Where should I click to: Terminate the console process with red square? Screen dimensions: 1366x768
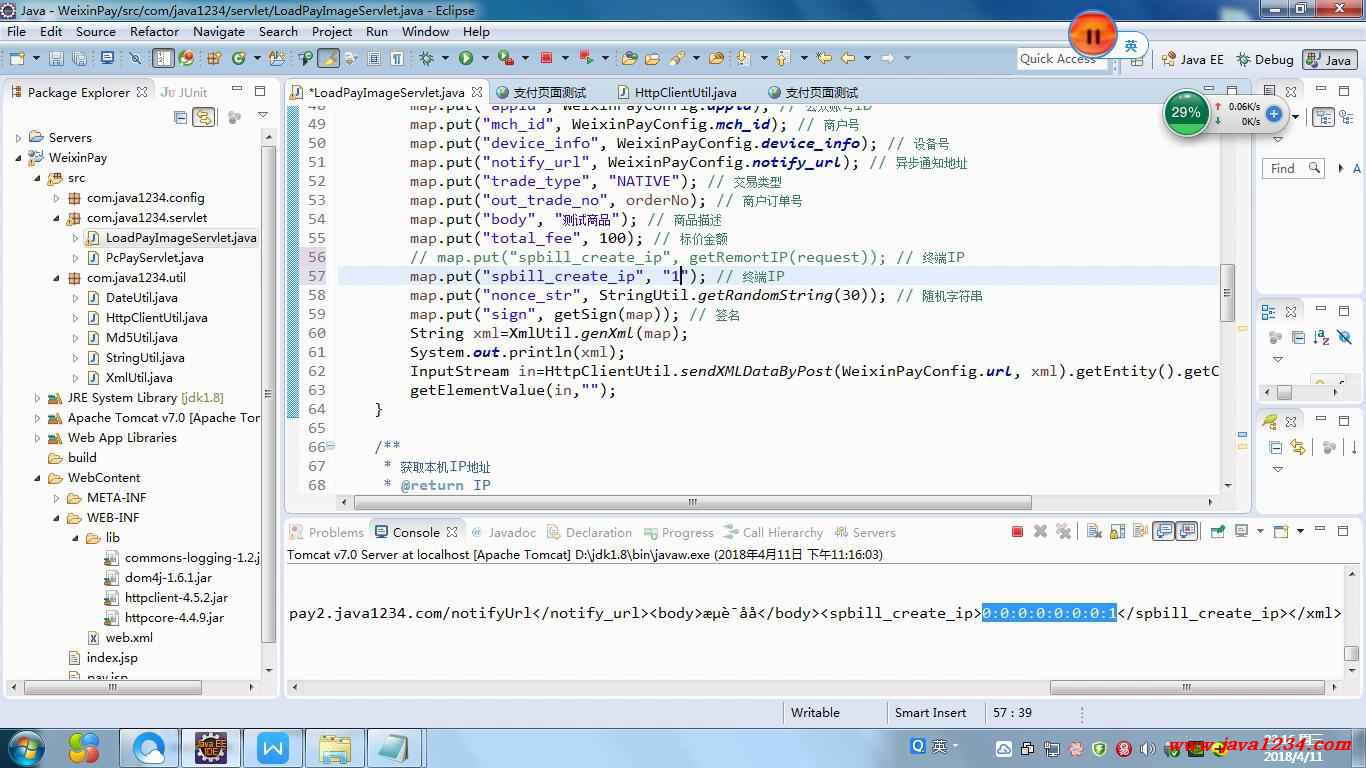[x=1017, y=532]
